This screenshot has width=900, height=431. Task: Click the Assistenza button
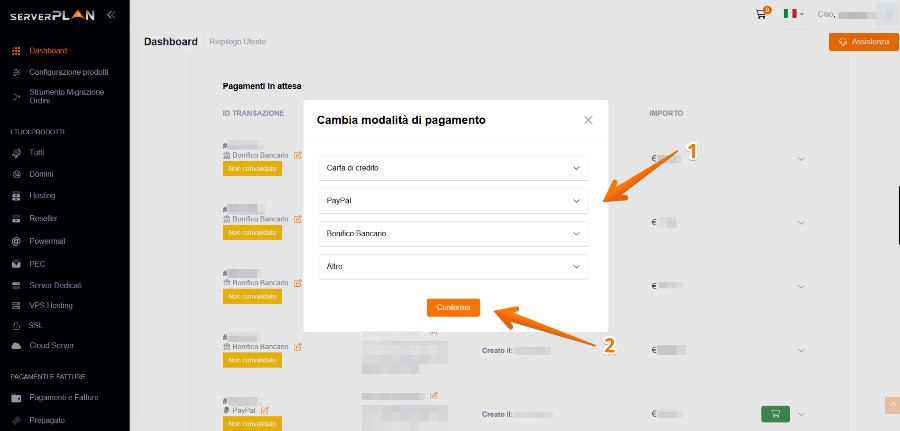pyautogui.click(x=863, y=42)
